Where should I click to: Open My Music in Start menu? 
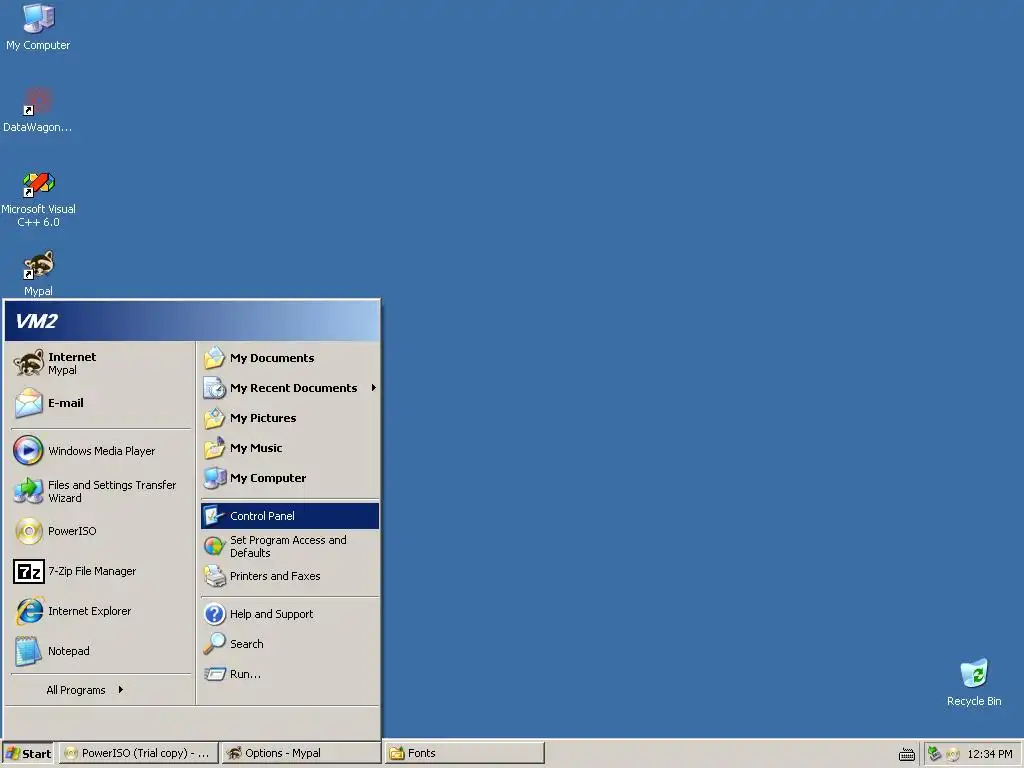tap(290, 448)
